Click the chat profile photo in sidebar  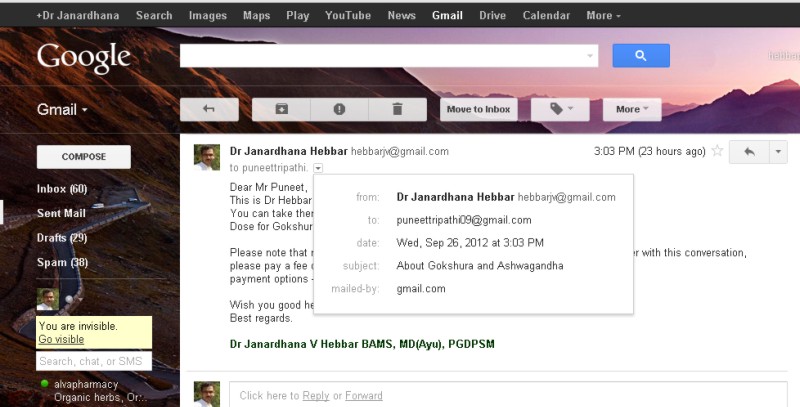point(47,299)
